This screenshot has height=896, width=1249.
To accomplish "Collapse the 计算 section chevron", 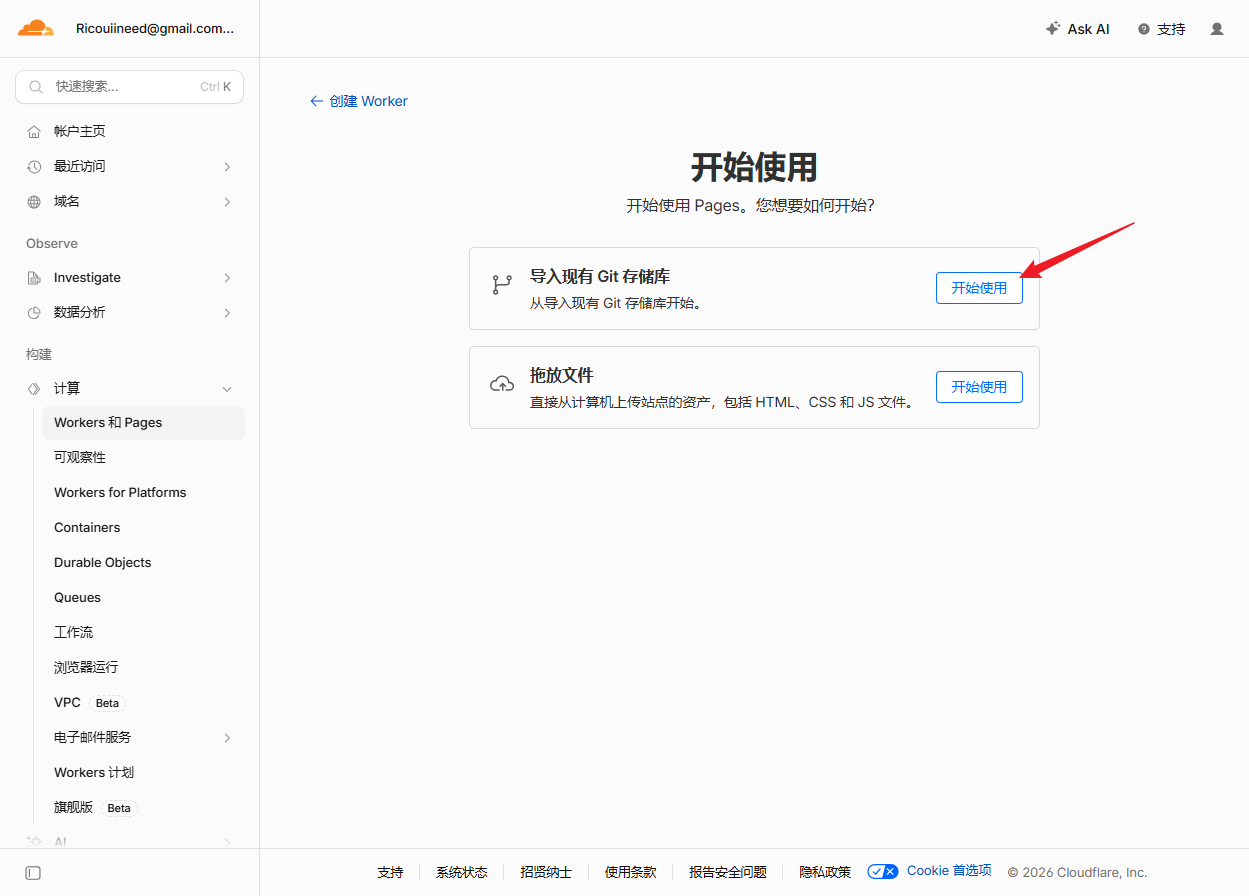I will coord(227,388).
